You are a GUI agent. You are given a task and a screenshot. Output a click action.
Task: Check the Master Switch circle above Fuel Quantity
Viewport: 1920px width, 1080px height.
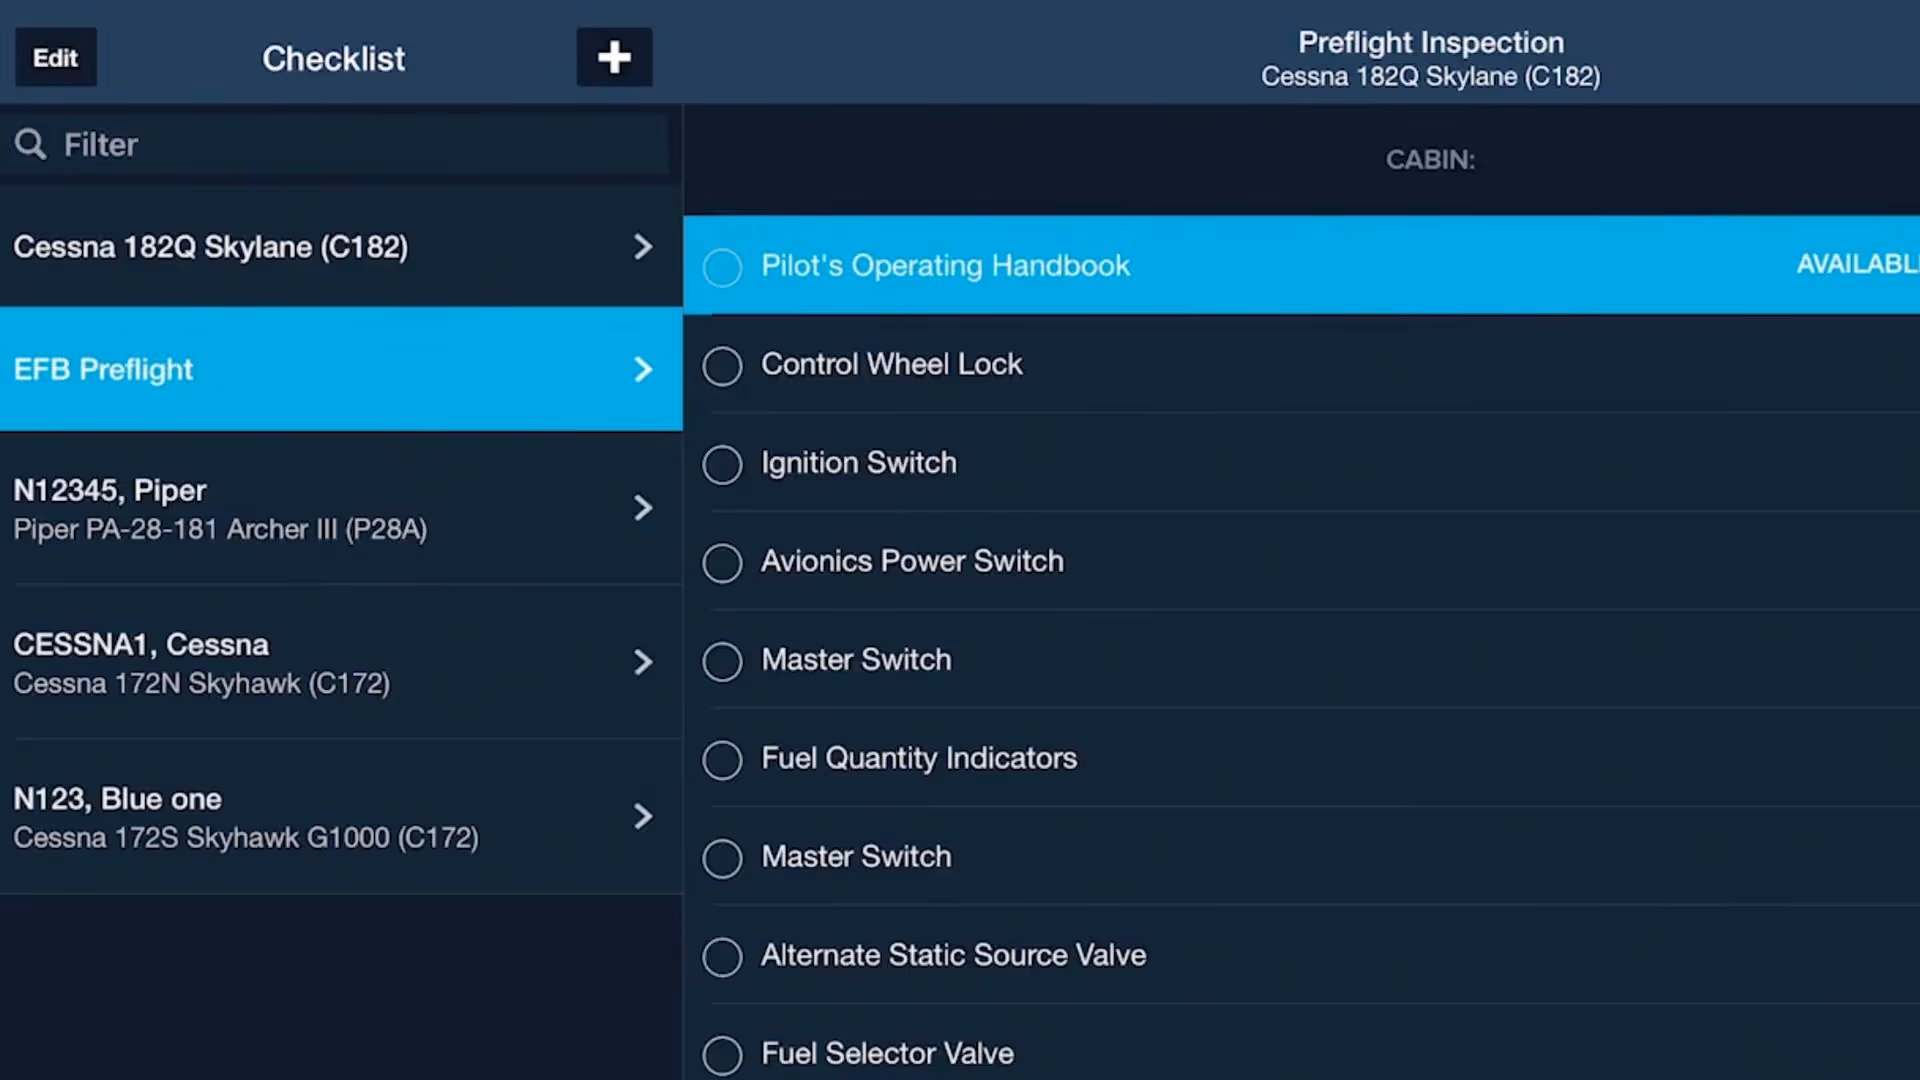(722, 661)
